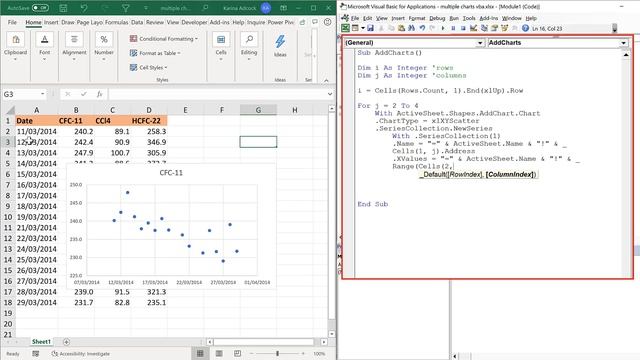The image size is (640, 360).
Task: Open the Review ribbon tab
Action: (x=155, y=22)
